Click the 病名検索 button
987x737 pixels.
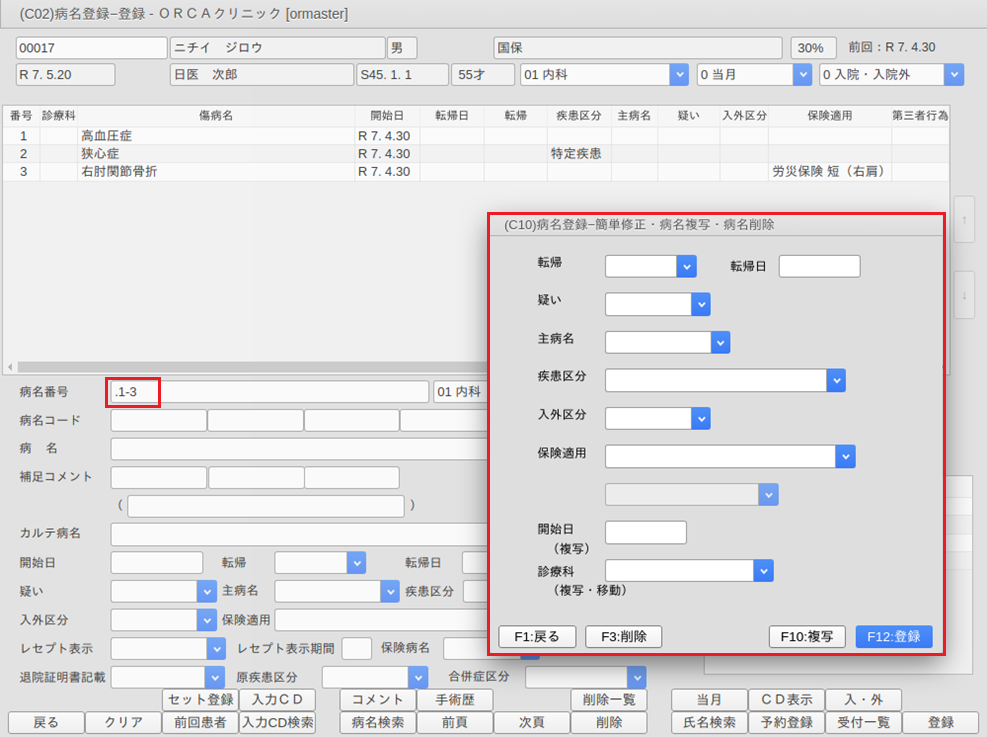377,723
